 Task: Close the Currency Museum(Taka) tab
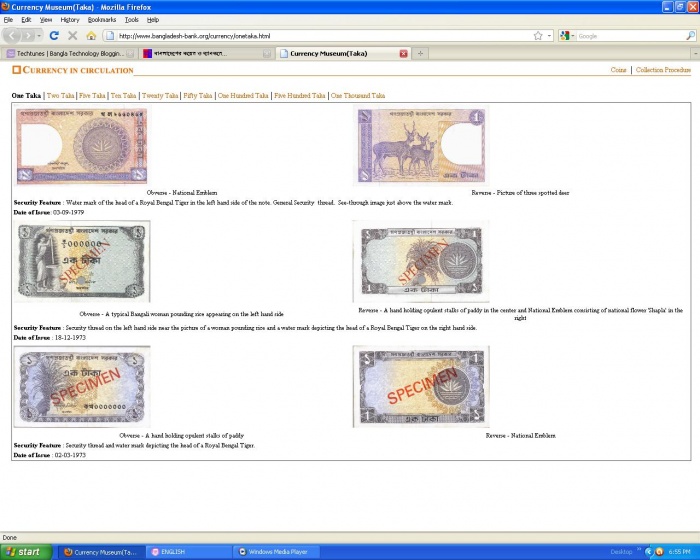point(404,54)
